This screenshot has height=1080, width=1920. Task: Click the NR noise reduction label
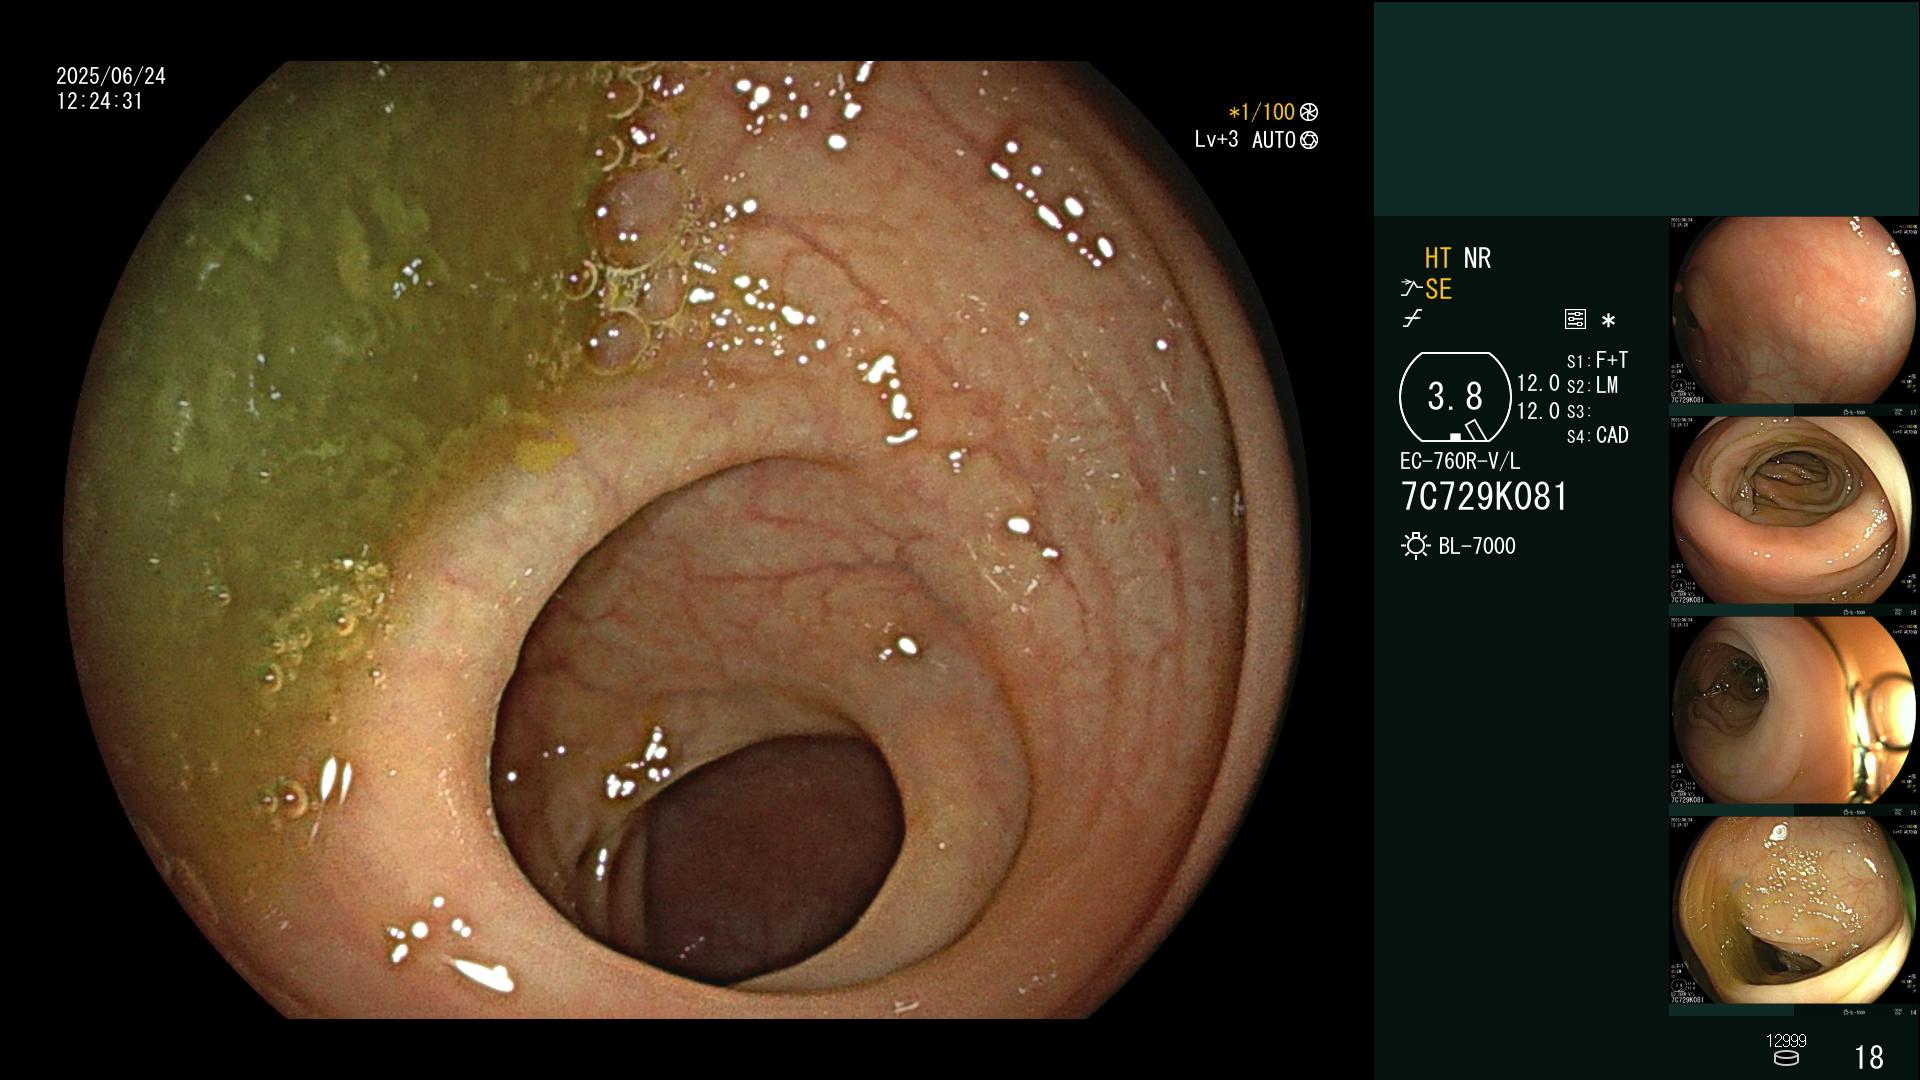(1477, 258)
